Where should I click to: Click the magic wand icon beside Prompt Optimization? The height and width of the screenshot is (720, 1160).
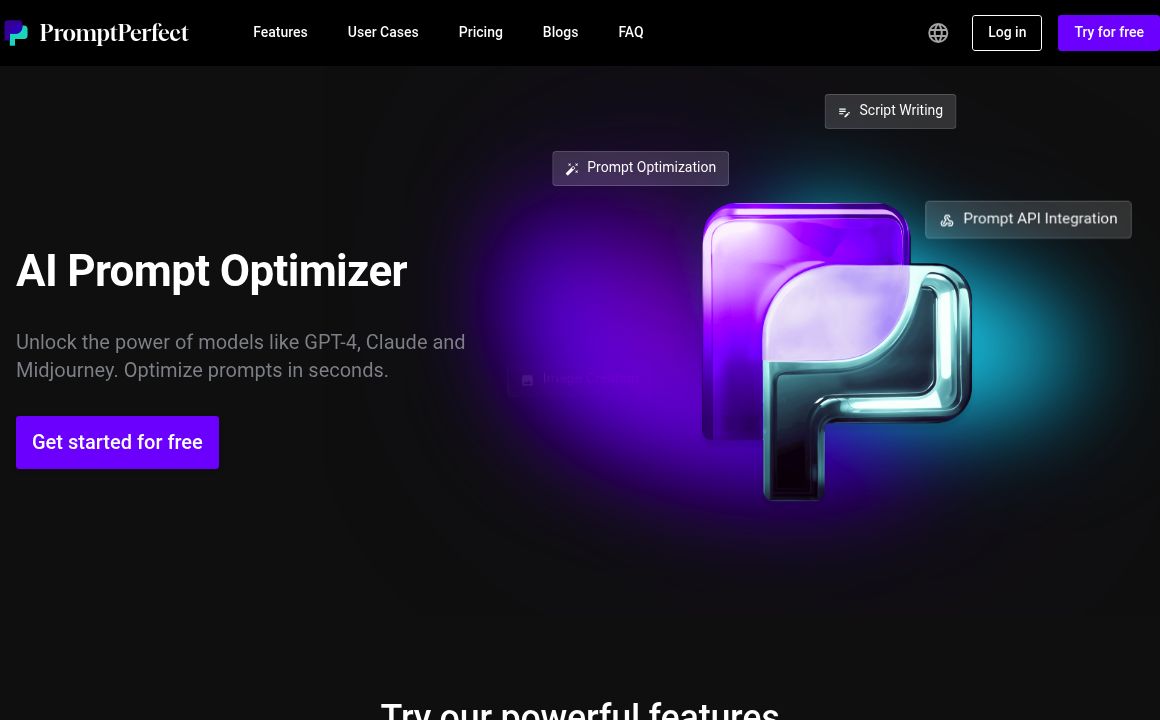572,169
